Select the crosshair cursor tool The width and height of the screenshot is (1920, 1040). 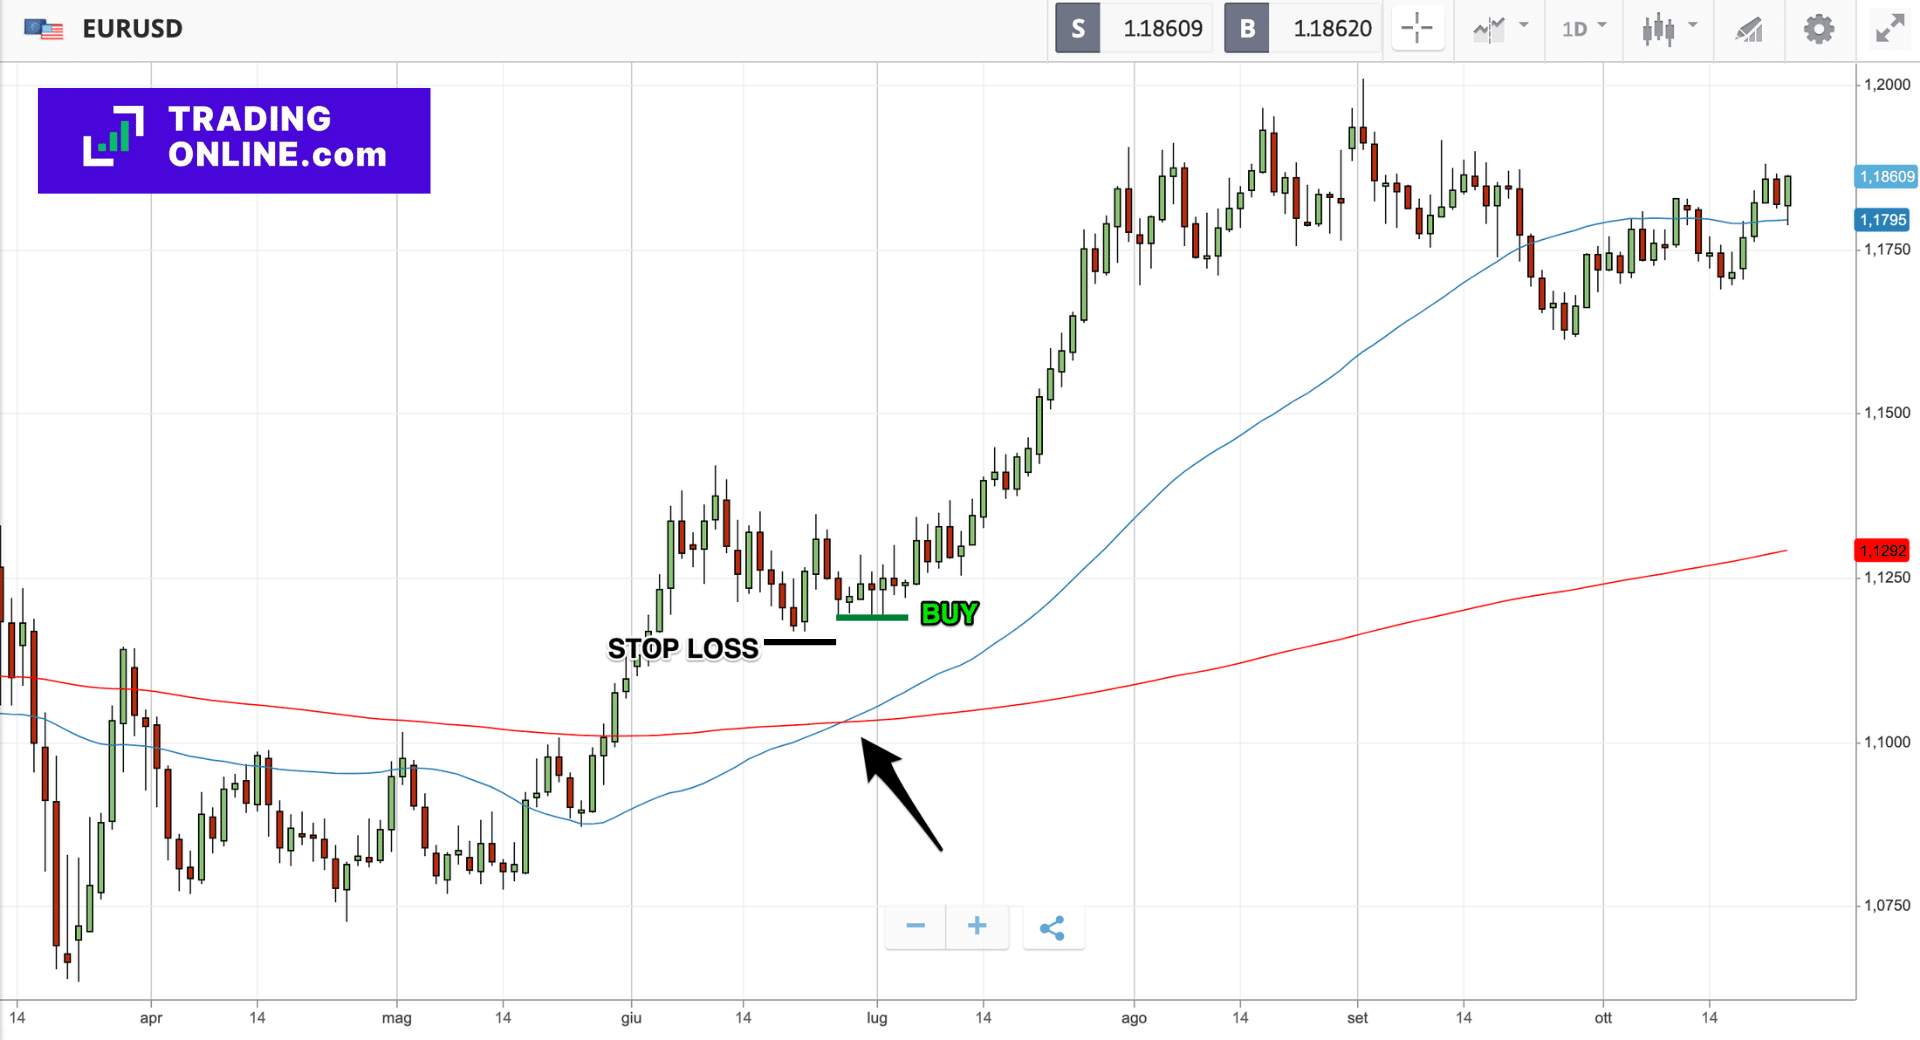point(1417,28)
